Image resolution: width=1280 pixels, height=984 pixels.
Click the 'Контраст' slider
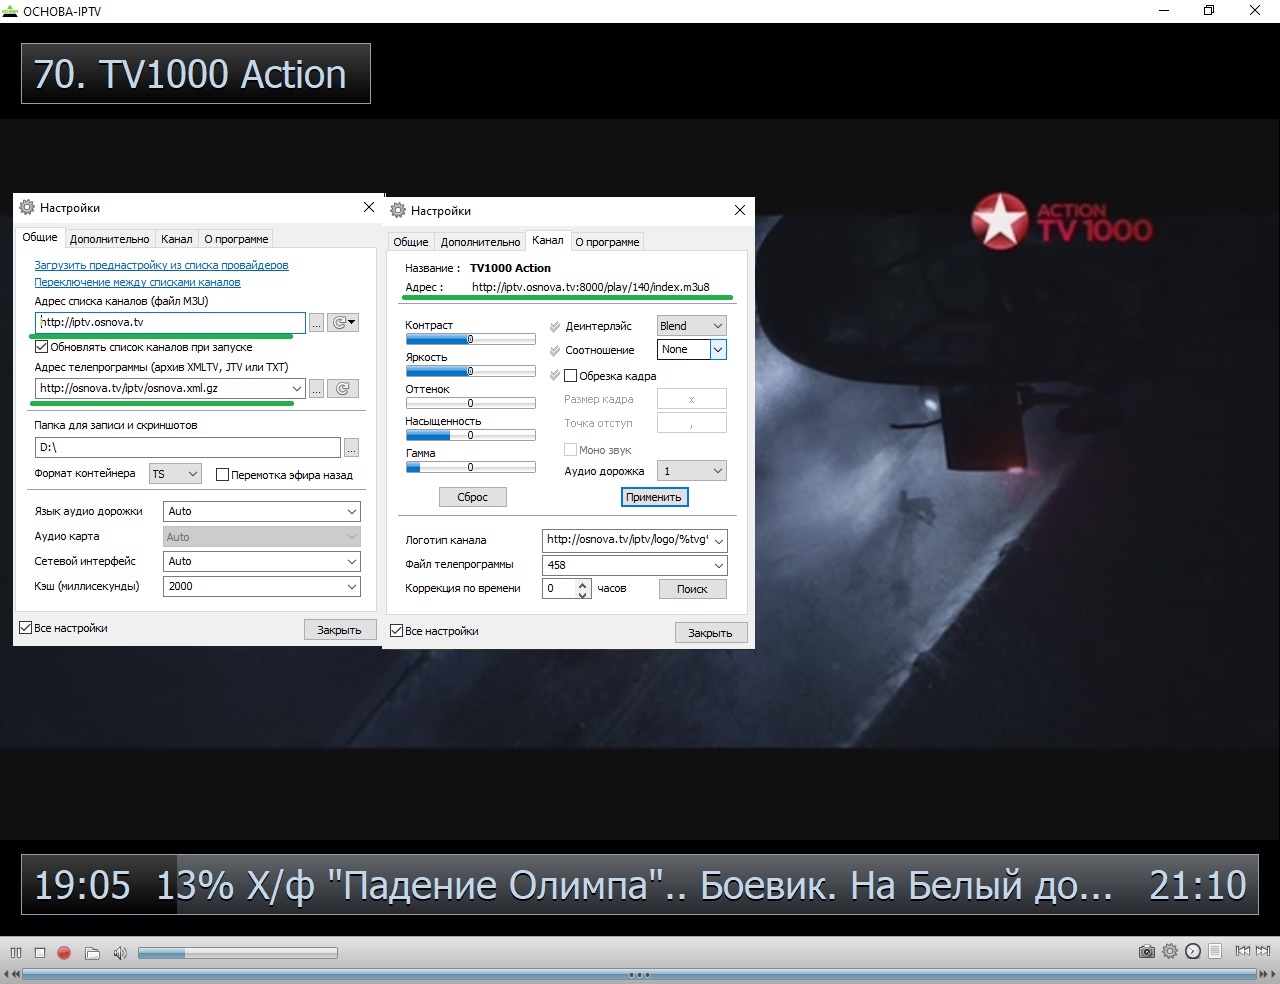click(x=470, y=340)
